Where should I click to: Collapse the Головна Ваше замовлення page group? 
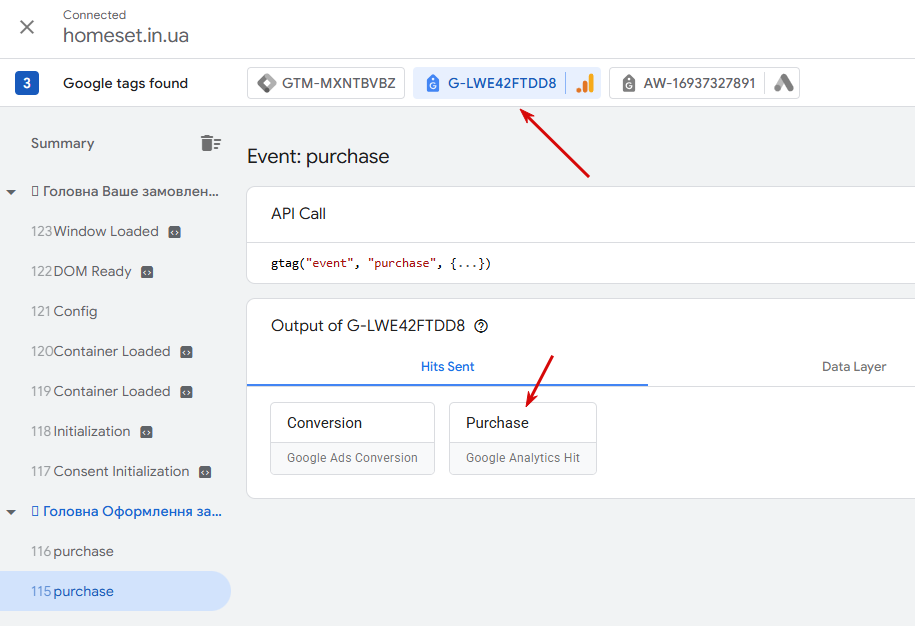click(x=11, y=192)
